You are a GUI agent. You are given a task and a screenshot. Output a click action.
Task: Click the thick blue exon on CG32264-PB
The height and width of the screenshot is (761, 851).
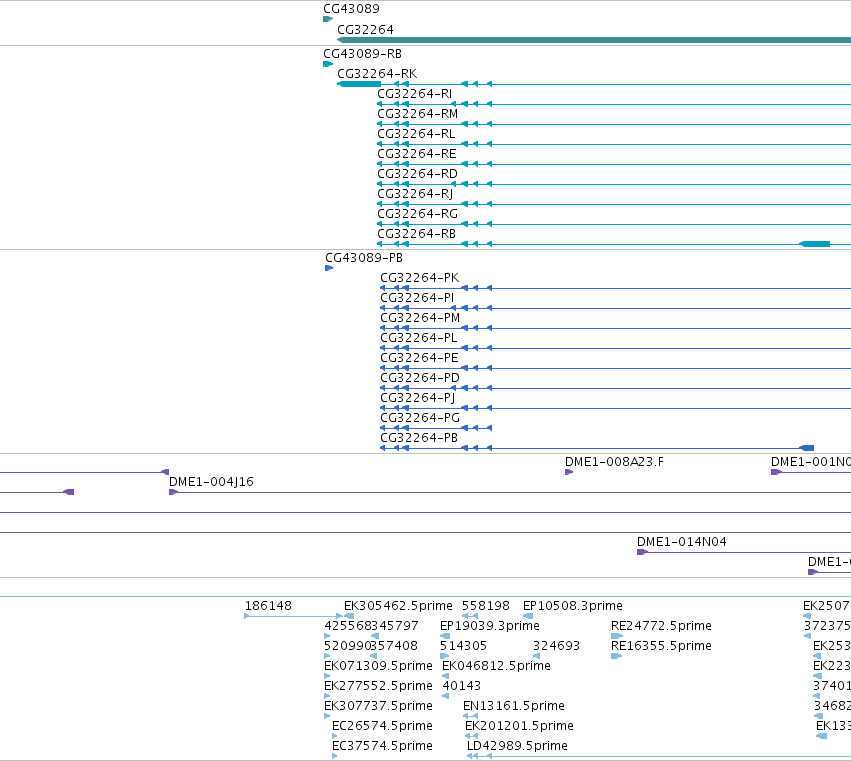[x=807, y=448]
